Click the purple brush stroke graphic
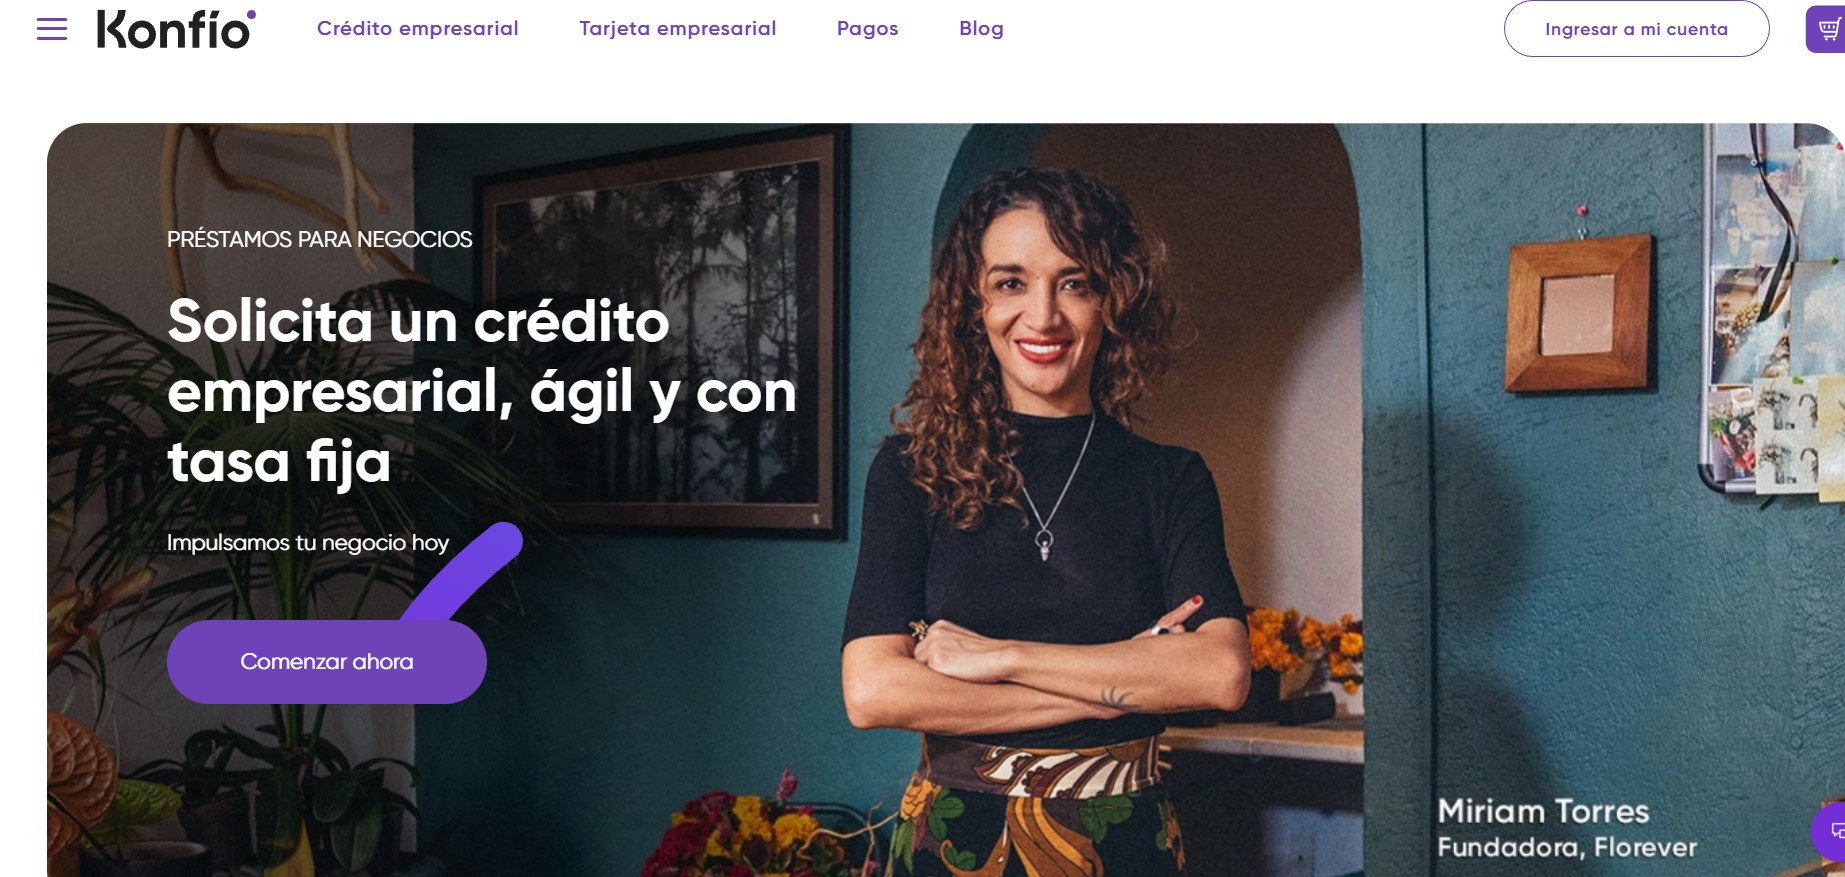The image size is (1845, 877). (x=462, y=572)
